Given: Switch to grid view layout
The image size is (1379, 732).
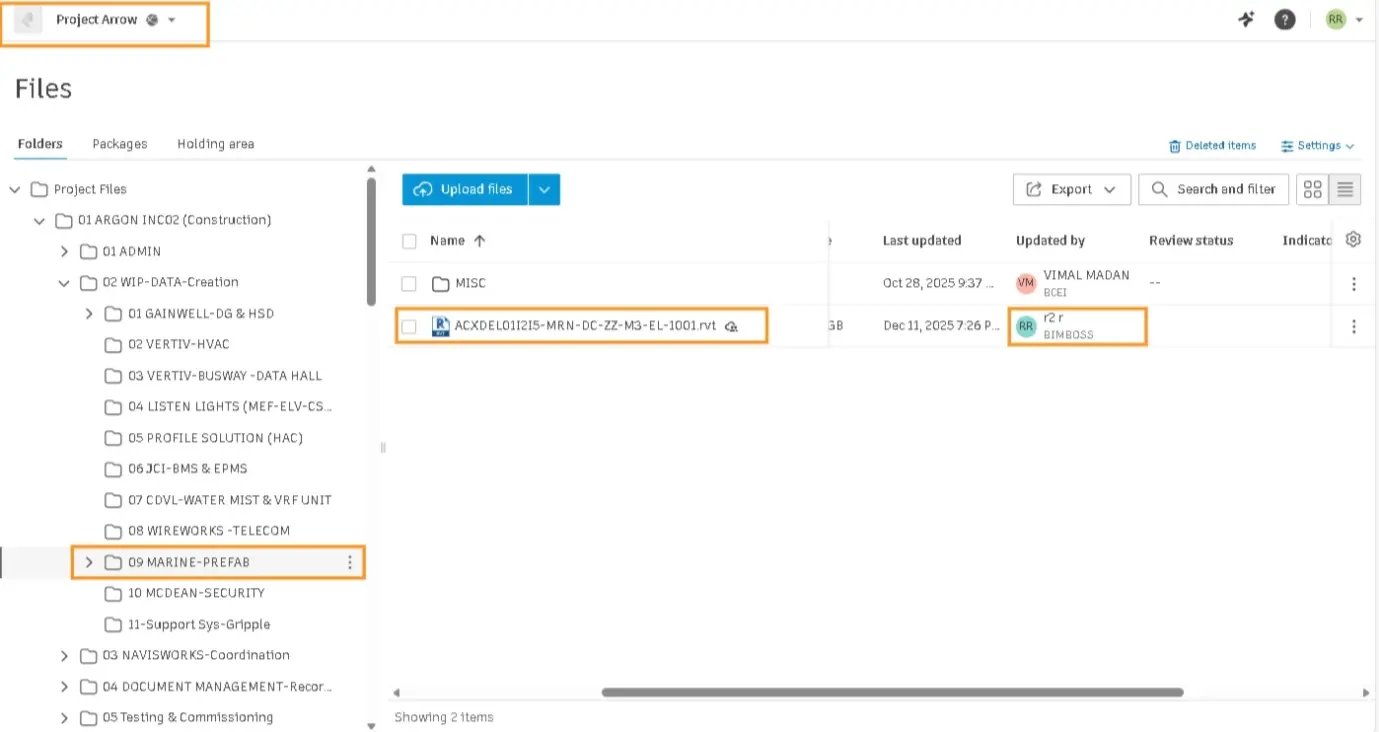Looking at the screenshot, I should pyautogui.click(x=1313, y=189).
